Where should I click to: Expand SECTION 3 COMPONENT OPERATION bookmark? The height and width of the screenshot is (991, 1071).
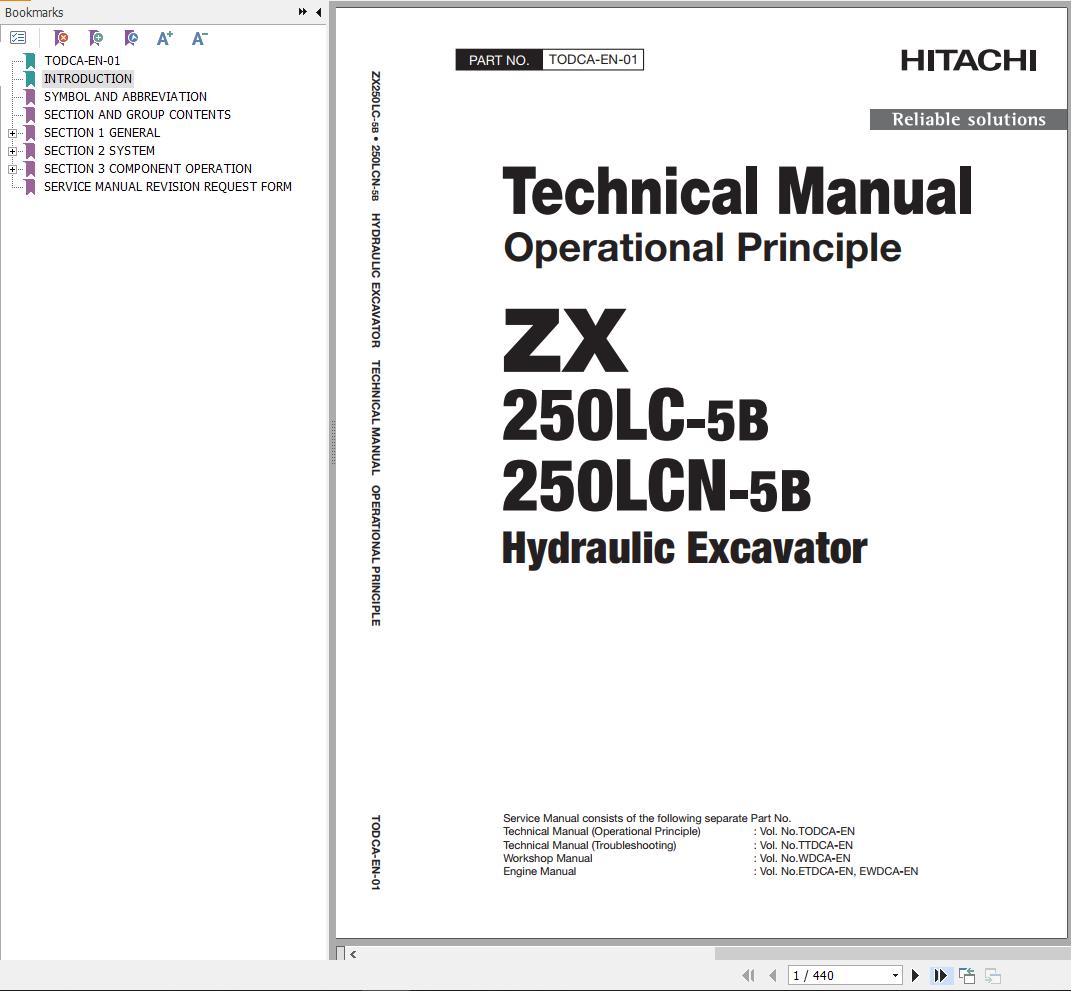click(x=12, y=169)
